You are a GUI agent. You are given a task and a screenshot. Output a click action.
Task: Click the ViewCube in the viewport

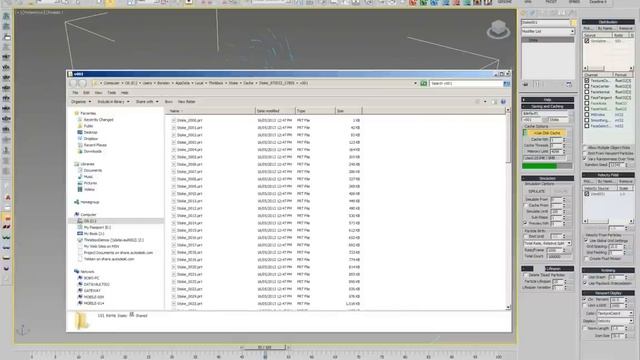pyautogui.click(x=498, y=29)
